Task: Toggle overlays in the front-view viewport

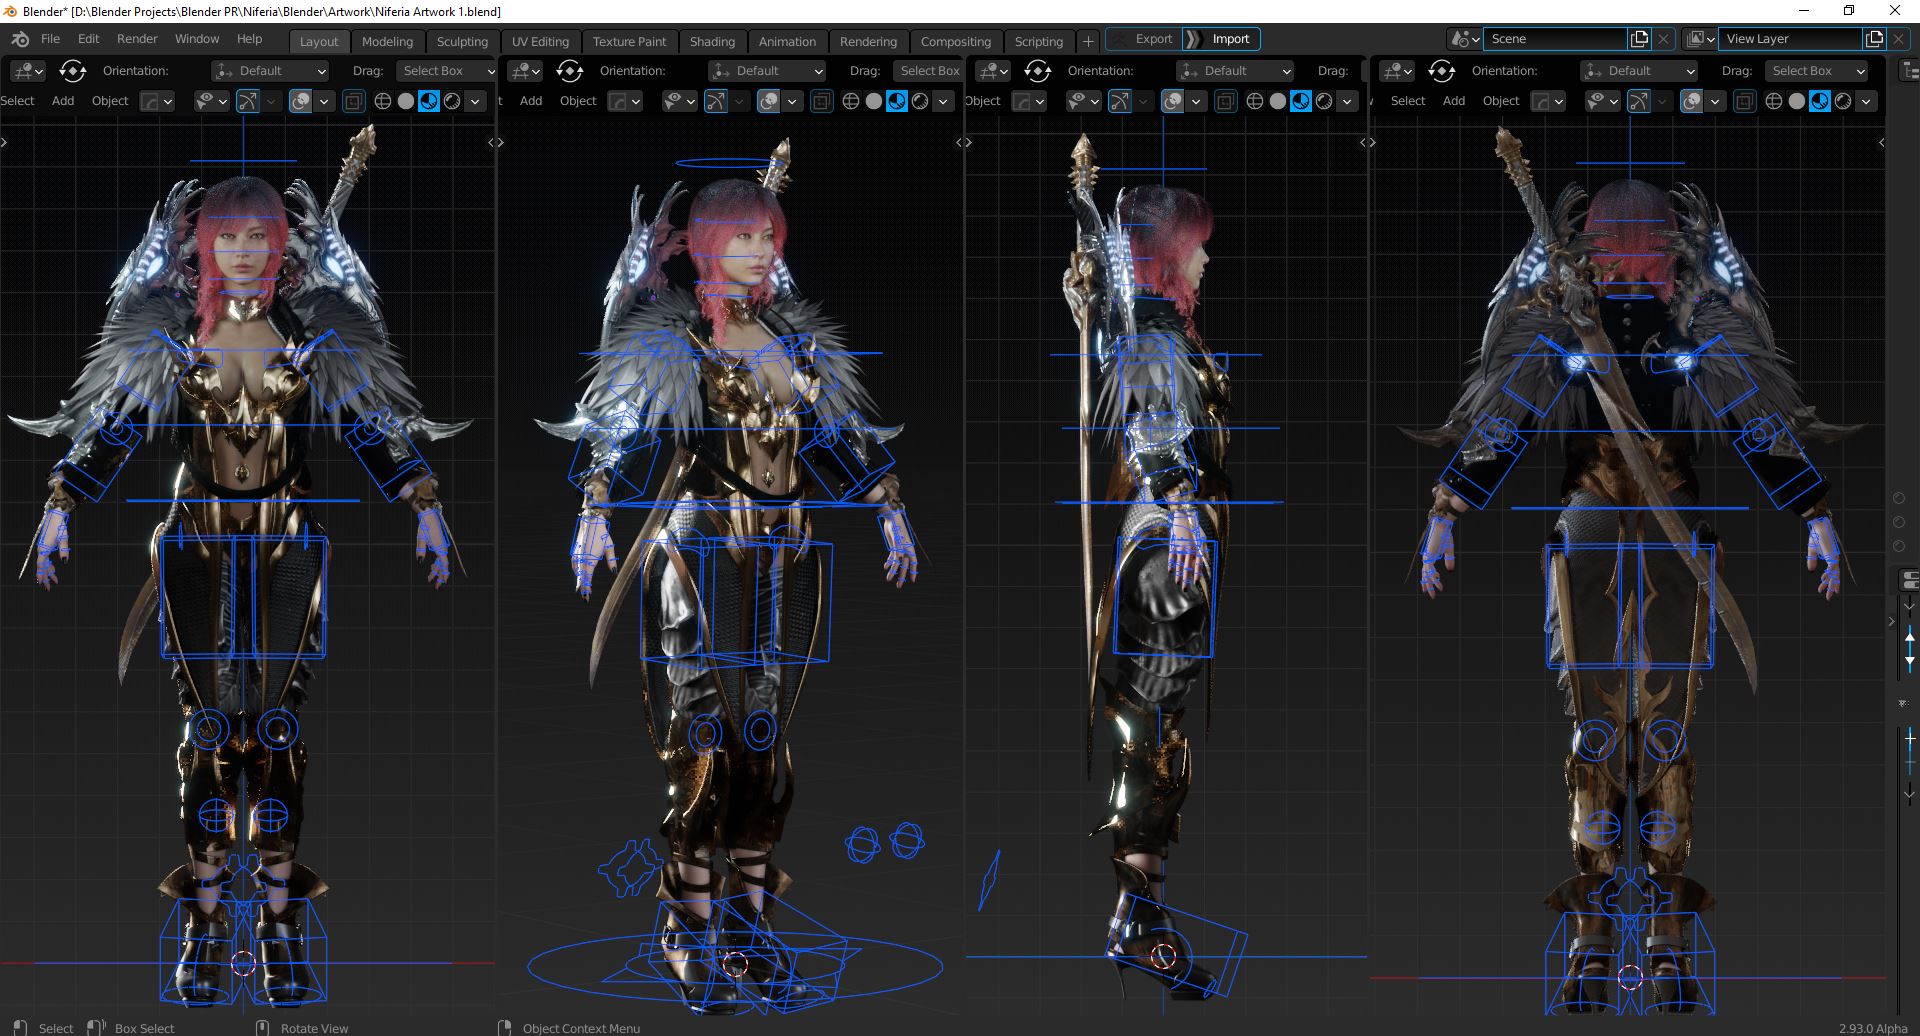Action: pos(300,101)
